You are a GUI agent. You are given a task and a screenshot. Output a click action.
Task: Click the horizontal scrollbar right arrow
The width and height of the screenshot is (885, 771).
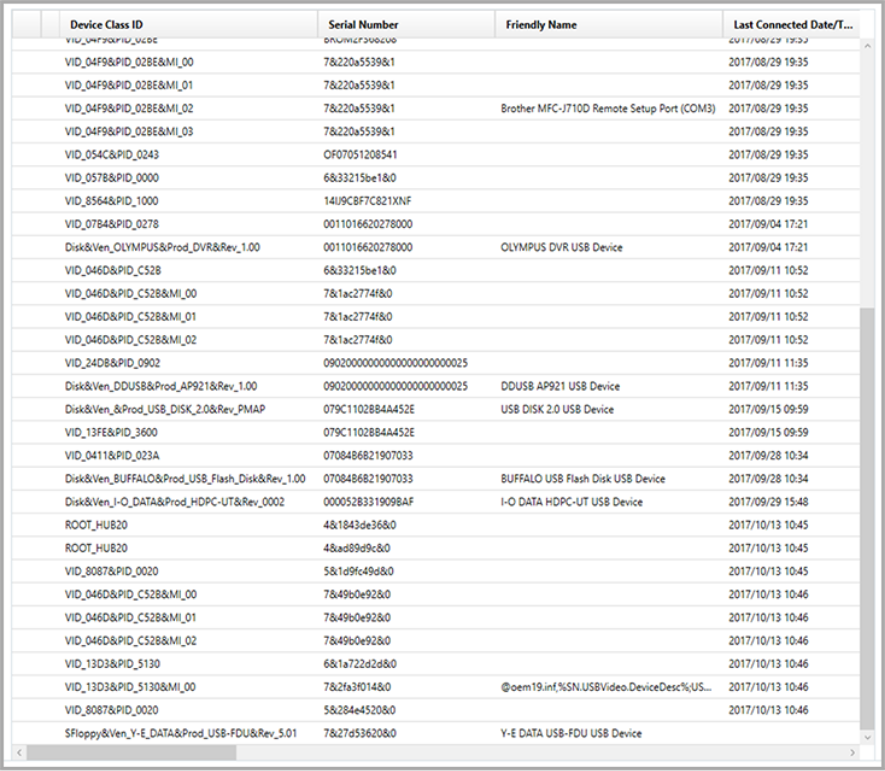pyautogui.click(x=852, y=752)
